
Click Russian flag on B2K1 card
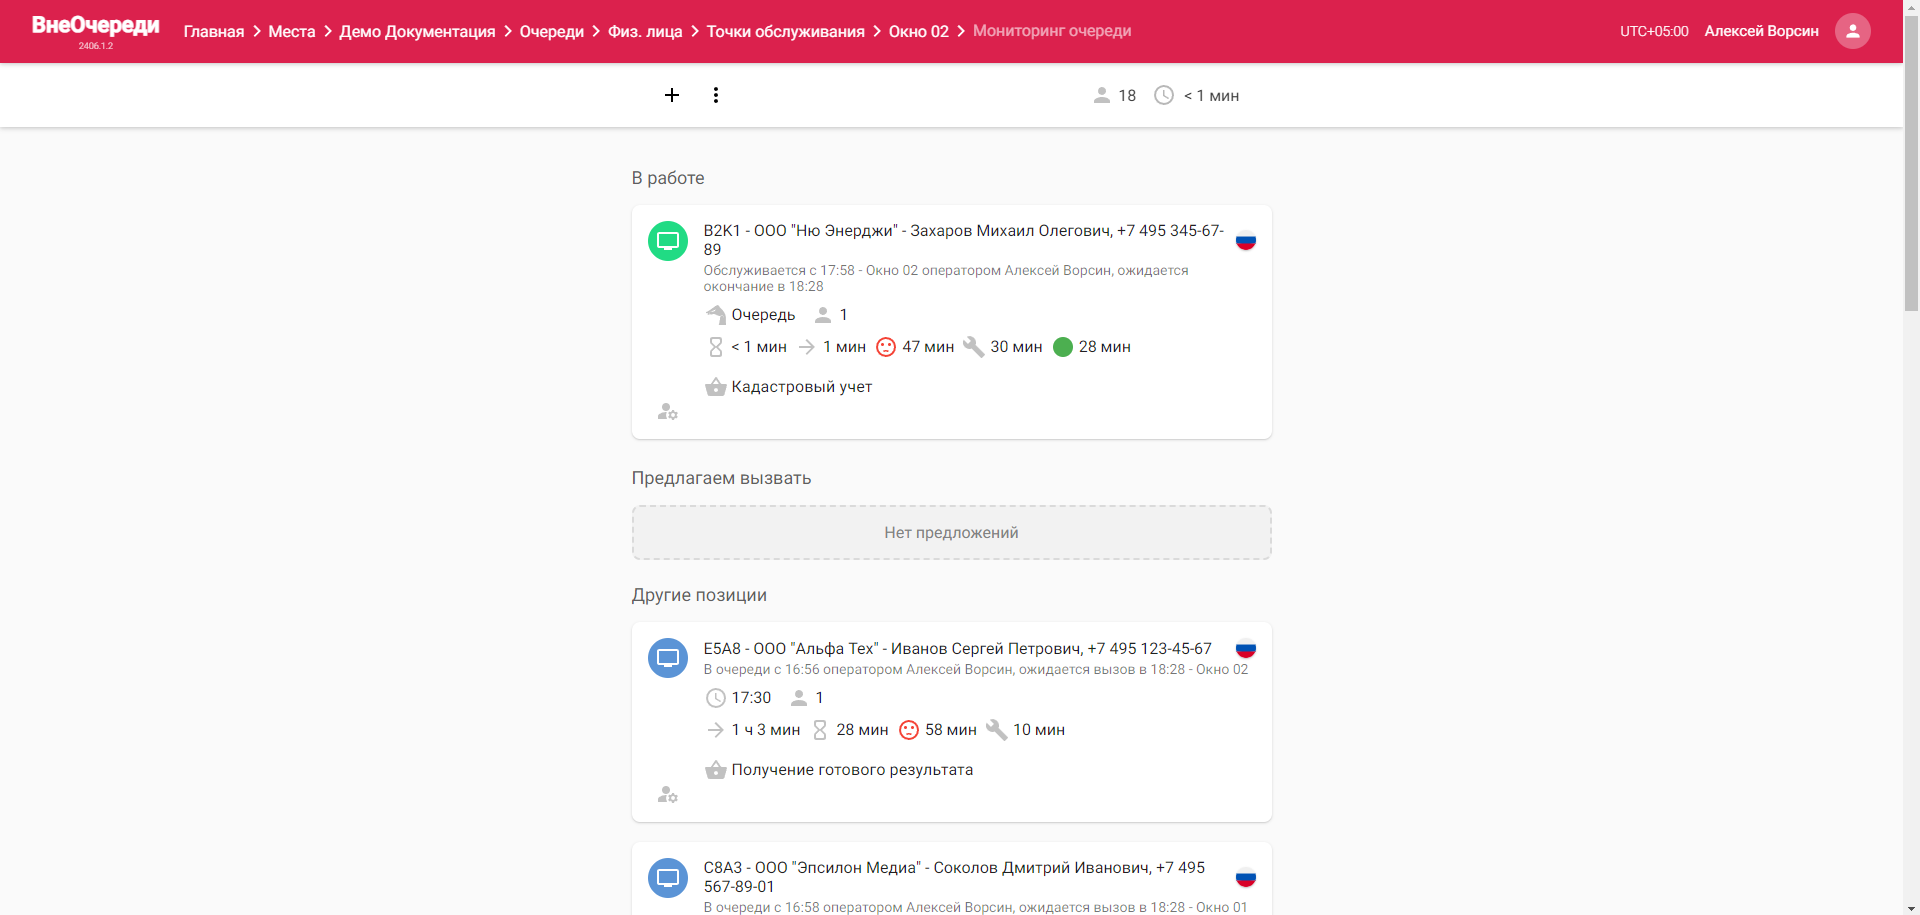(x=1246, y=240)
